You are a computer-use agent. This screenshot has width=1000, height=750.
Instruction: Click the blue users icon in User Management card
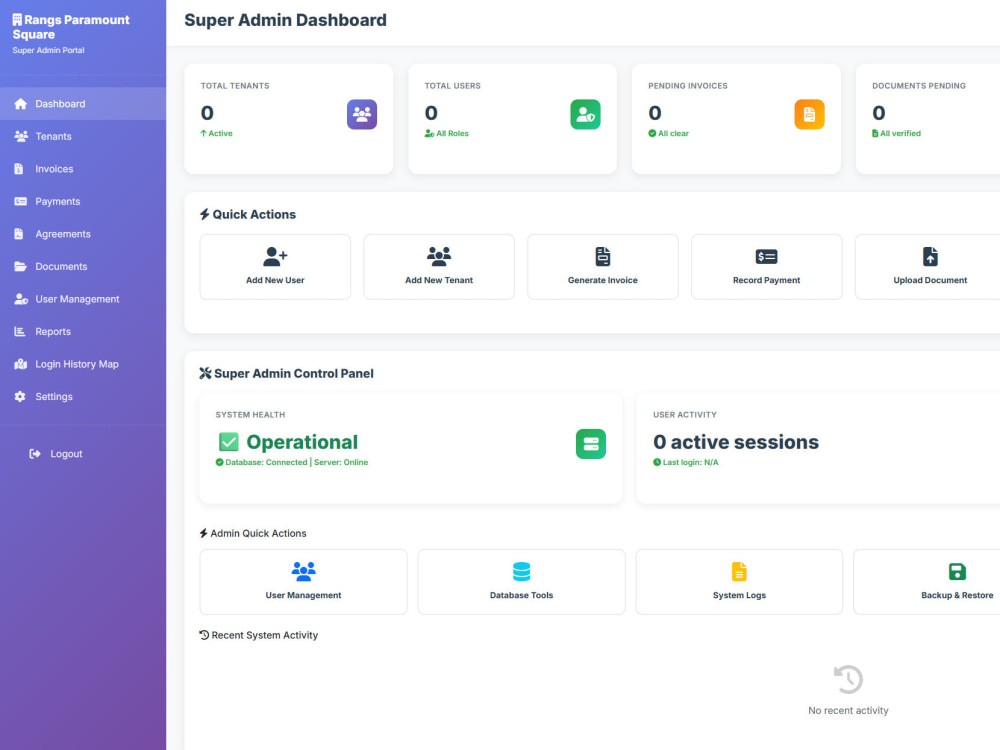[x=304, y=571]
